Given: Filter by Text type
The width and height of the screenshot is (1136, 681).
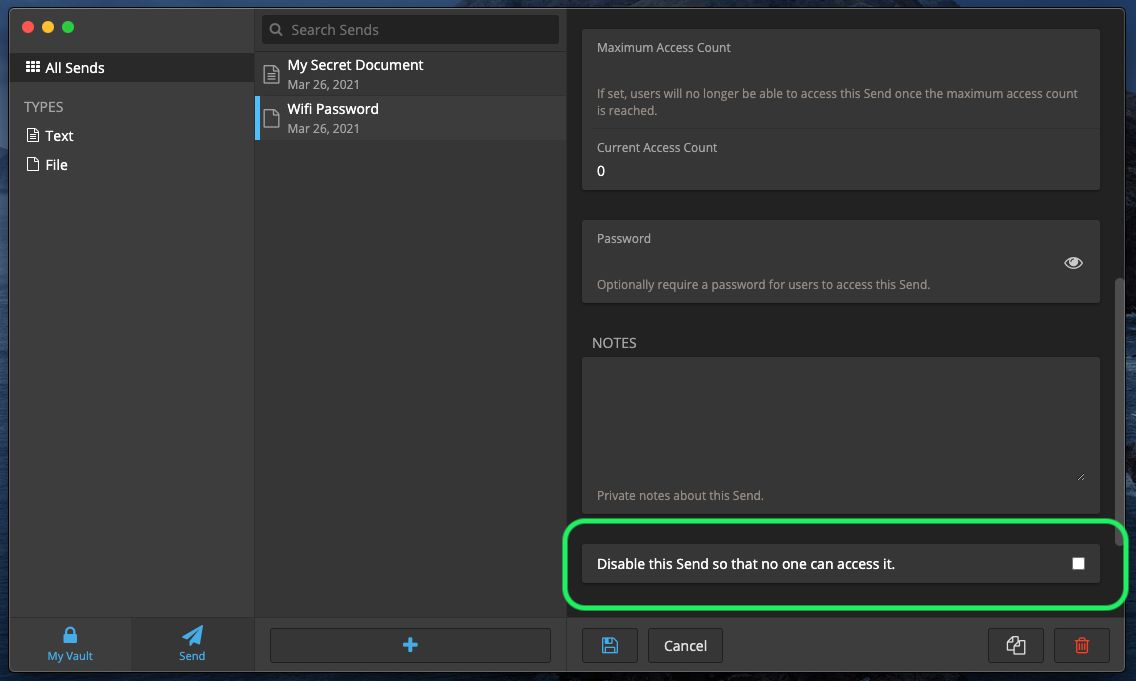Looking at the screenshot, I should point(49,135).
